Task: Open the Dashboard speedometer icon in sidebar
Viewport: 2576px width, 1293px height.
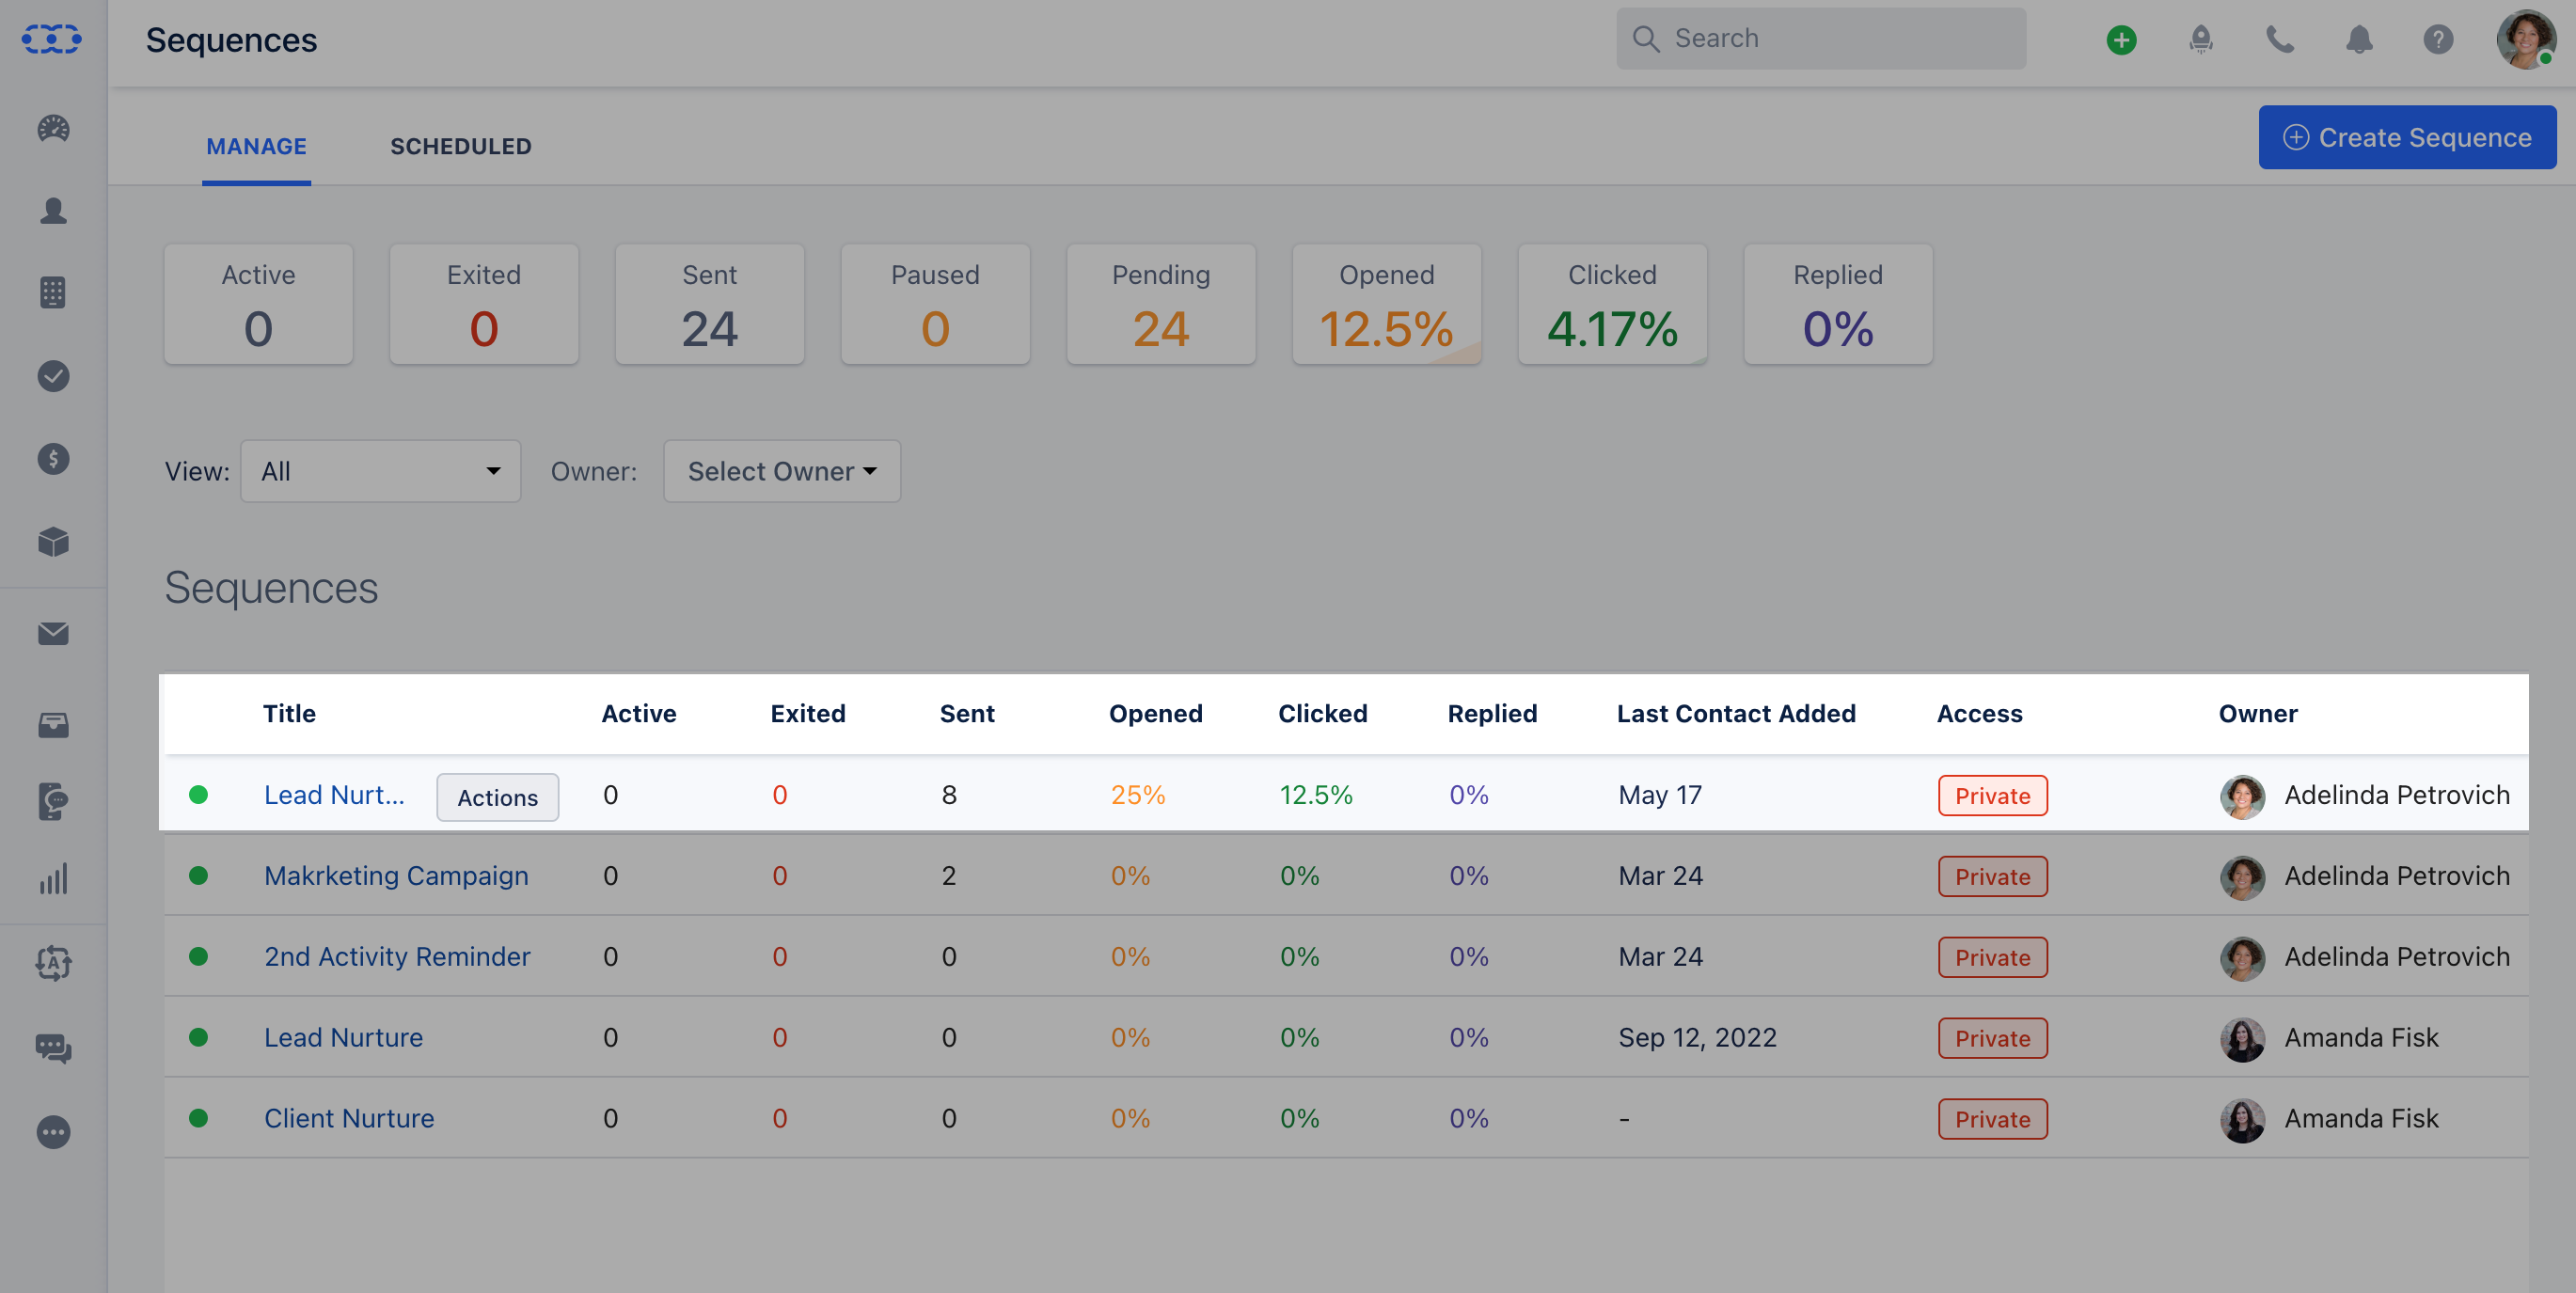Action: point(53,129)
